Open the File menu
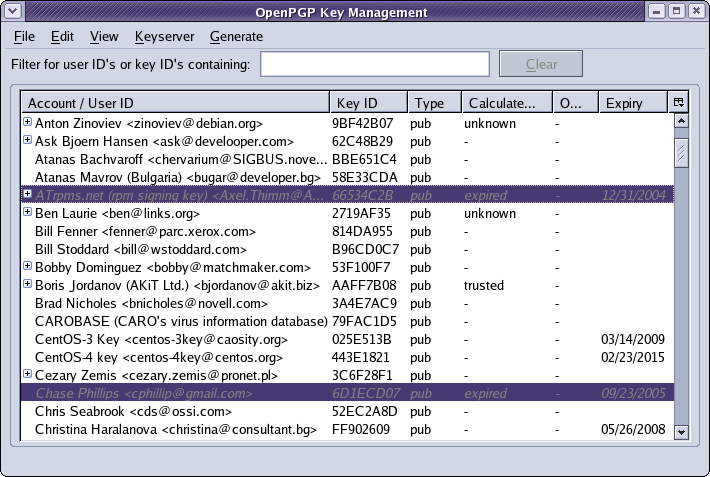 (24, 37)
